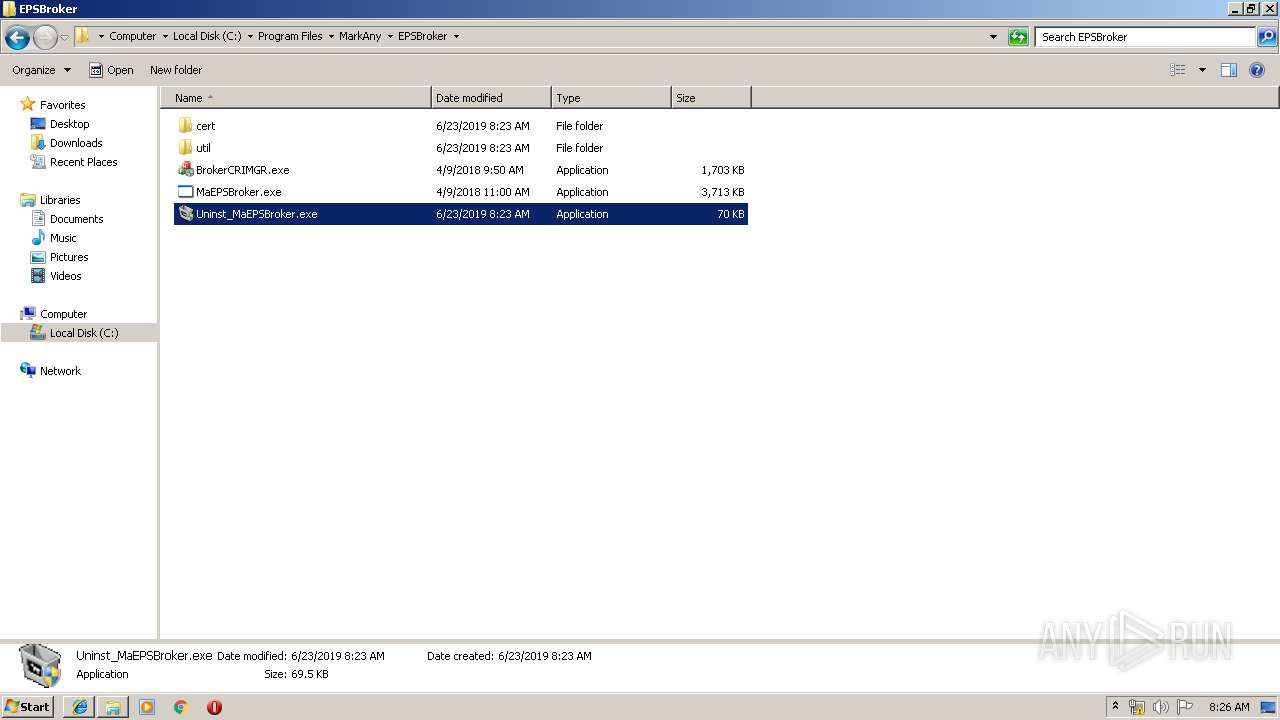
Task: Open Action Center flag icon
Action: click(x=1185, y=707)
